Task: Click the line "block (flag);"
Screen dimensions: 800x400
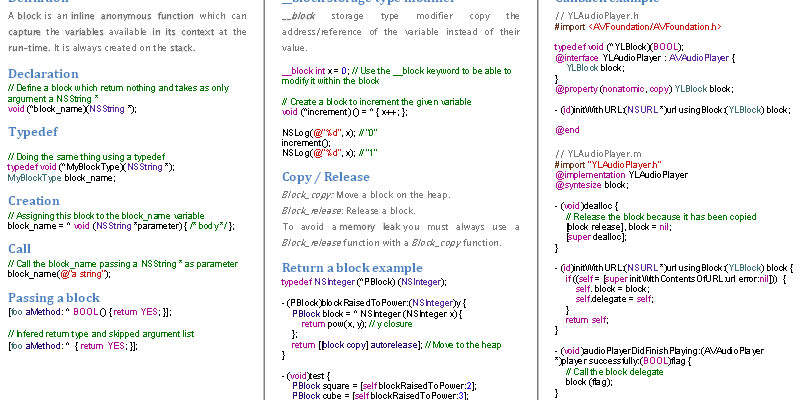Action: point(589,382)
